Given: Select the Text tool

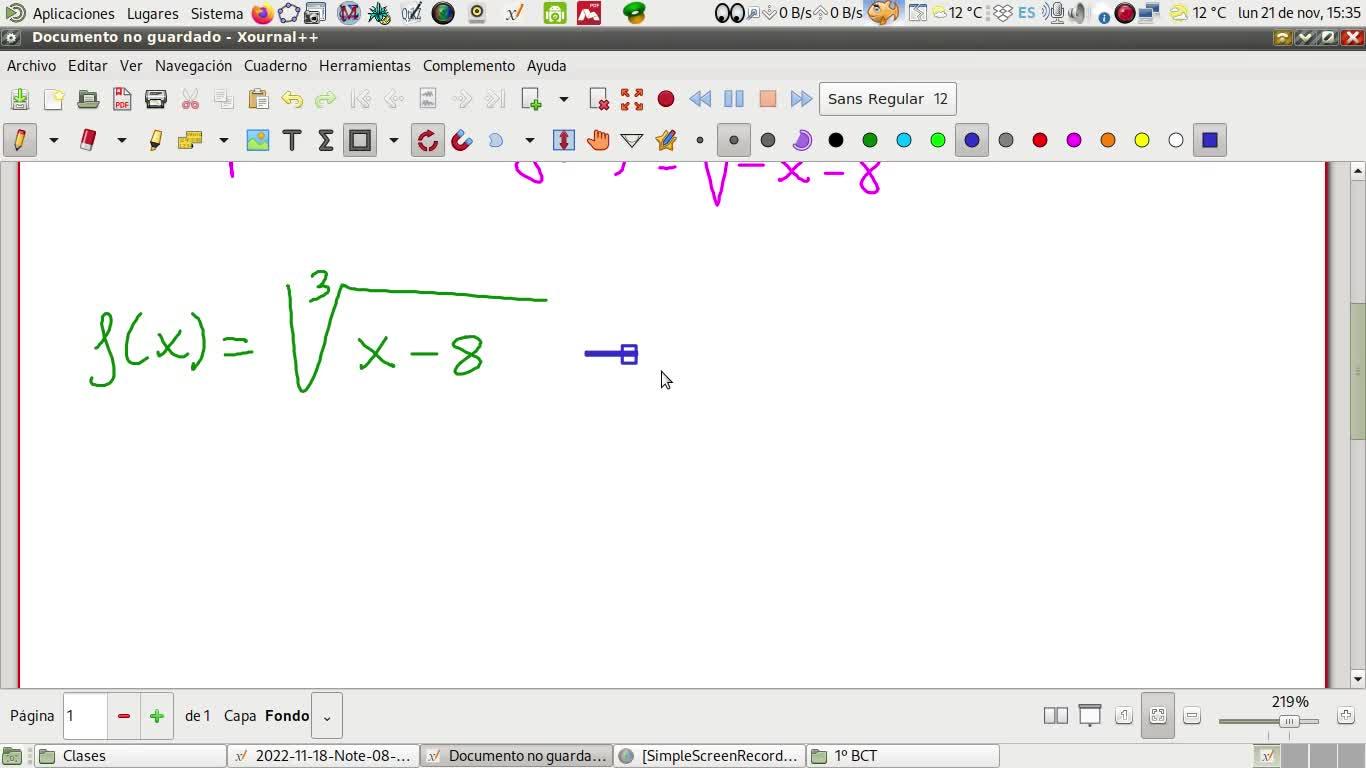Looking at the screenshot, I should click(x=292, y=140).
